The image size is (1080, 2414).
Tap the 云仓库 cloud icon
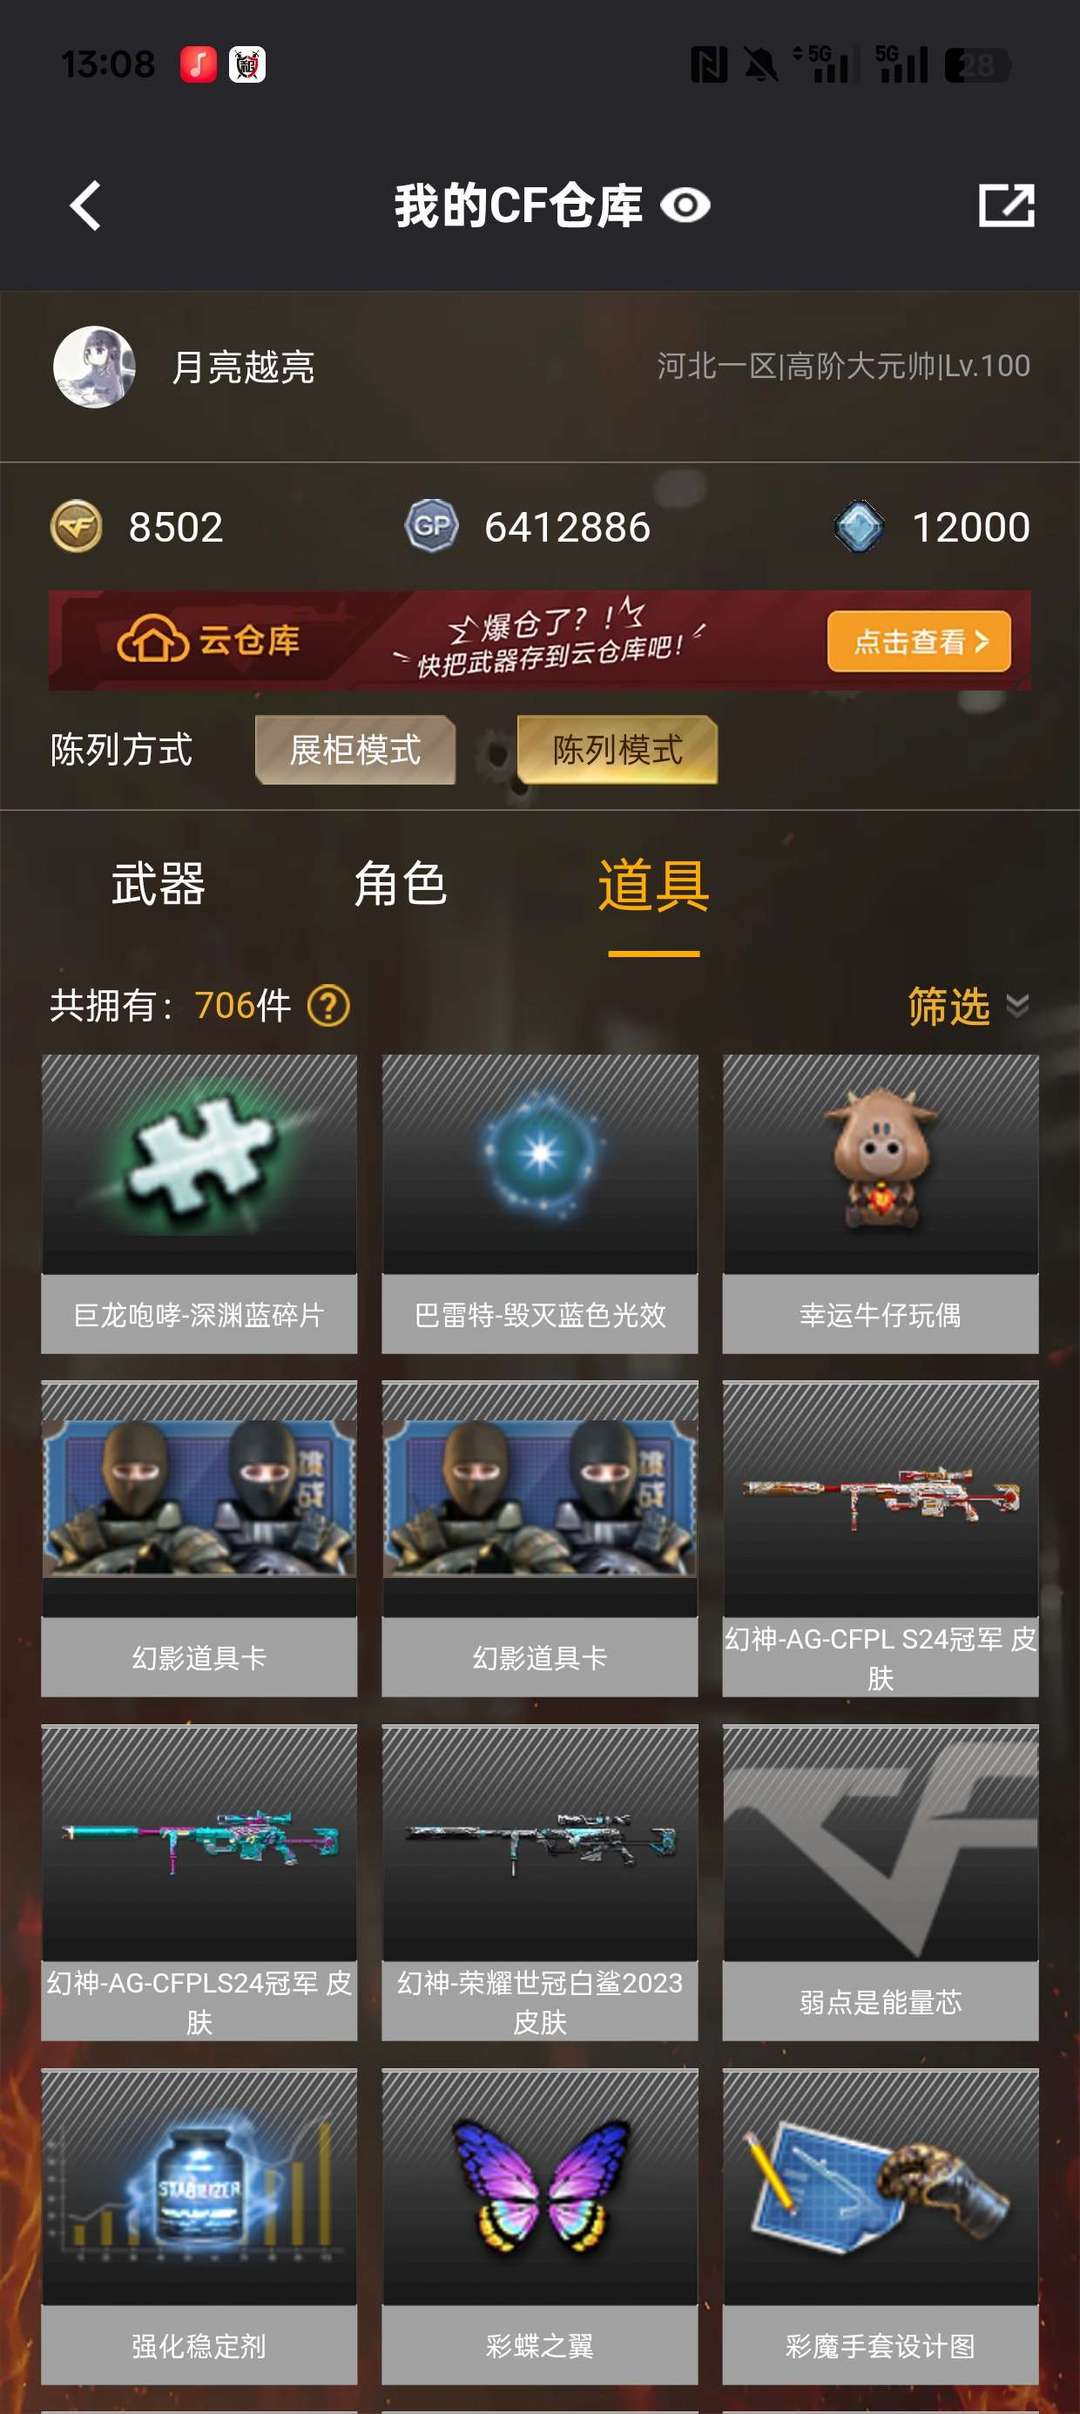[x=153, y=641]
